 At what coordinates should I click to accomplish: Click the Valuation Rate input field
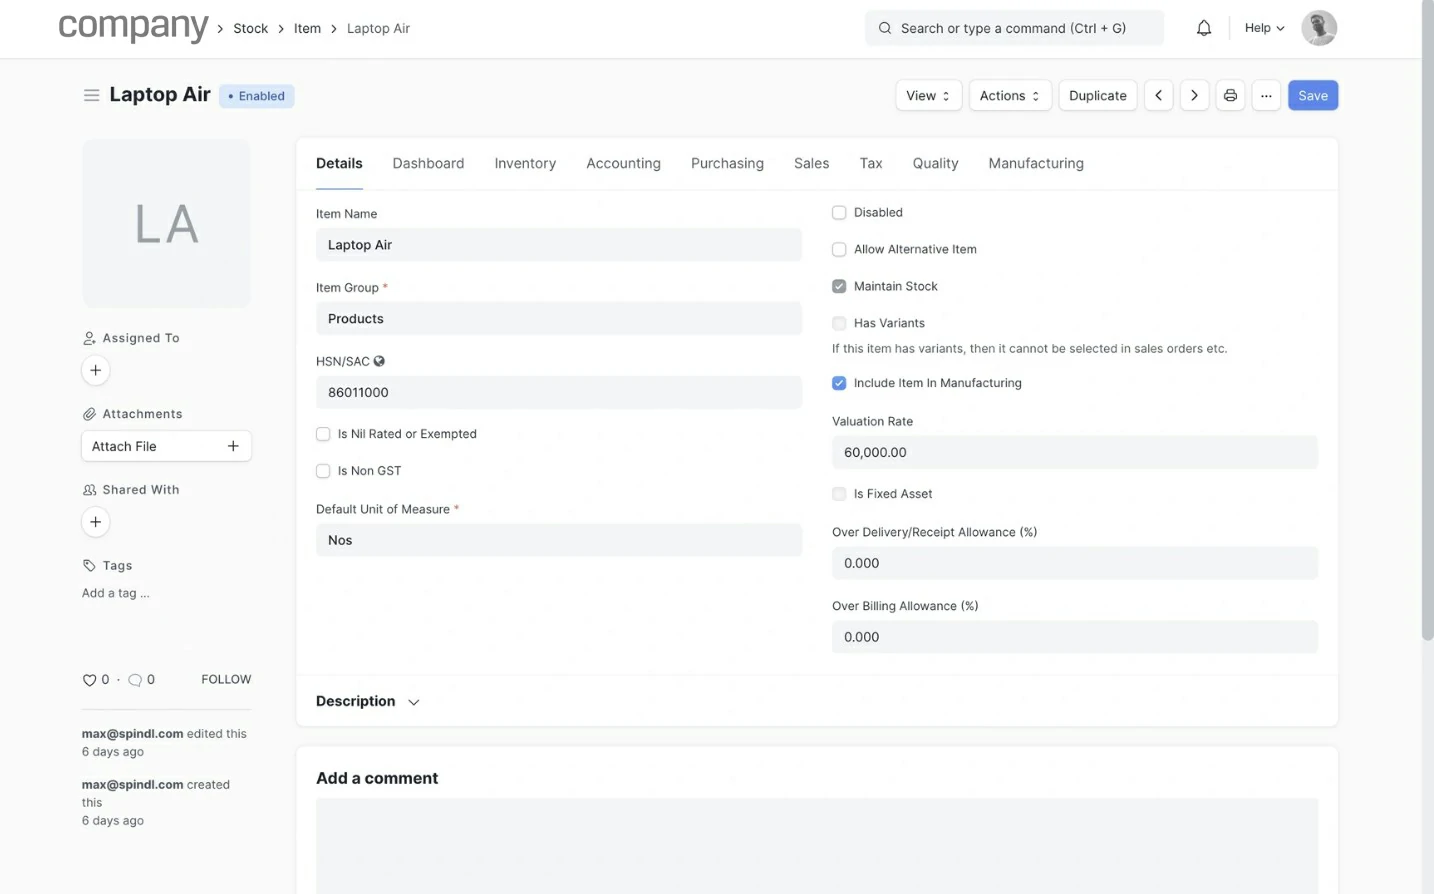(x=1074, y=453)
